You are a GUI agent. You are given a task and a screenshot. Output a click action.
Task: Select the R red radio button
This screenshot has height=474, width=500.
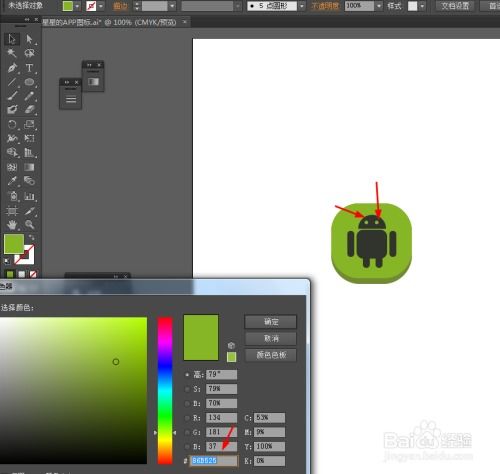pos(187,418)
